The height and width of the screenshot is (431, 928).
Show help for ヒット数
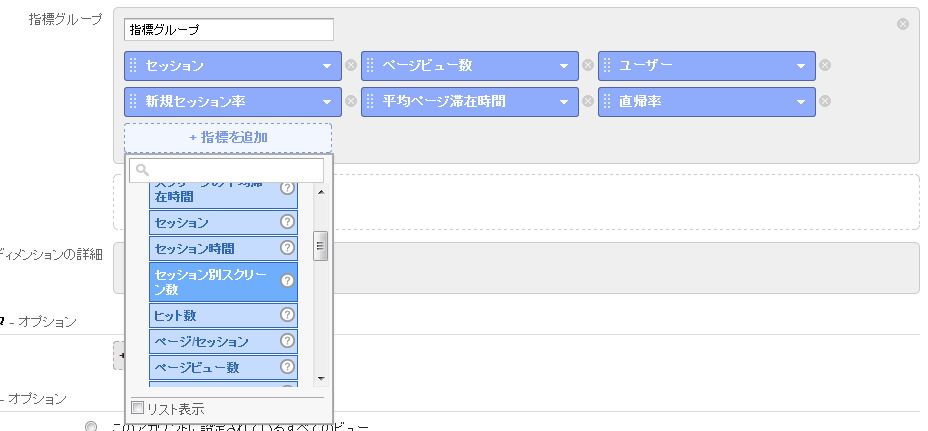287,314
